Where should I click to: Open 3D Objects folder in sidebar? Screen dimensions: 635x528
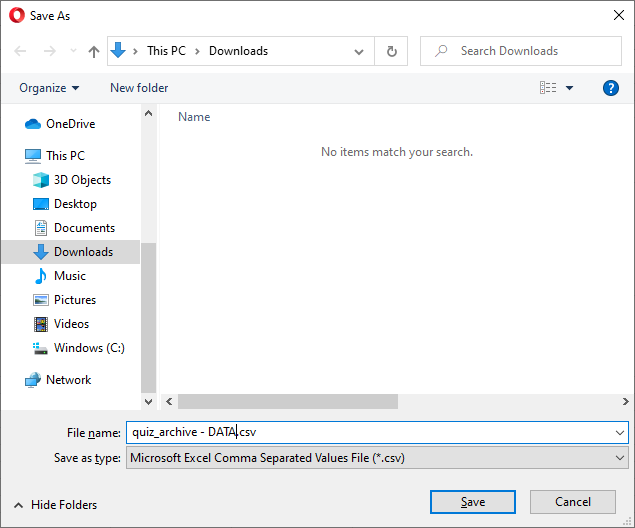click(x=82, y=180)
